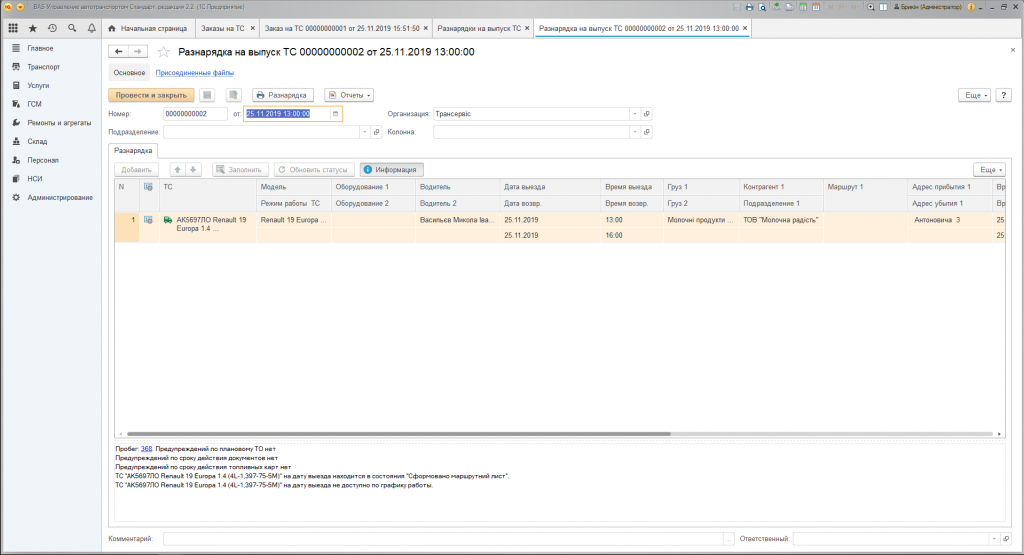Open Присоединенные файлы link
Screen dimensions: 1024x555
195,72
